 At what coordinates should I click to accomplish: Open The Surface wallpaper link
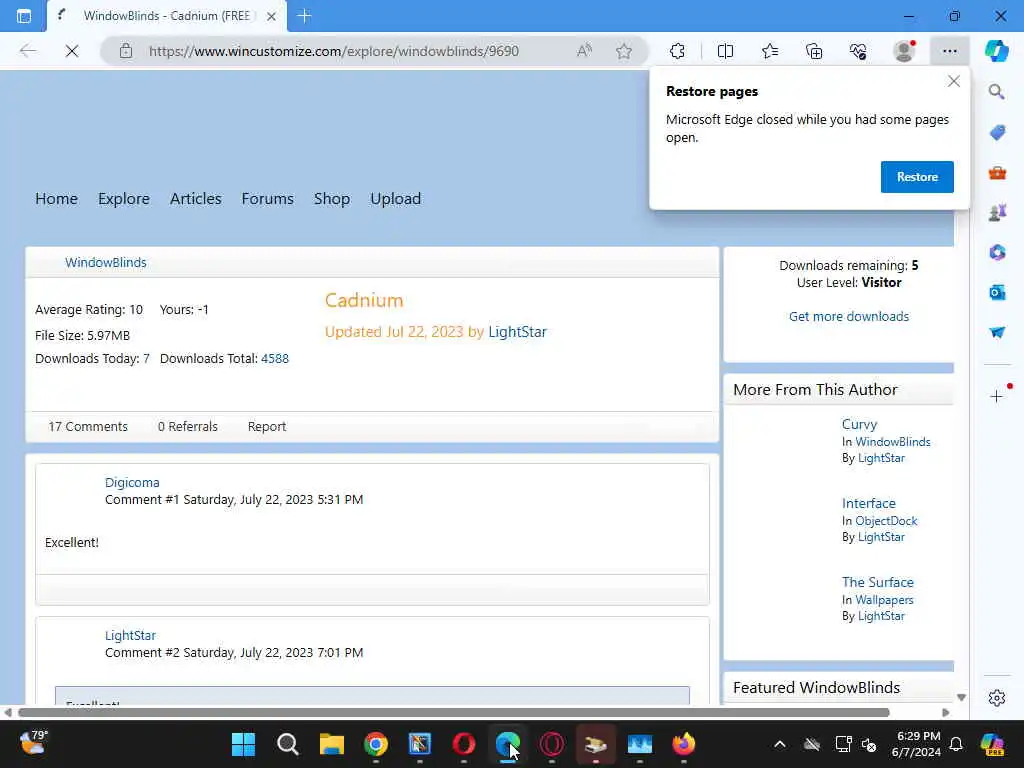tap(878, 583)
